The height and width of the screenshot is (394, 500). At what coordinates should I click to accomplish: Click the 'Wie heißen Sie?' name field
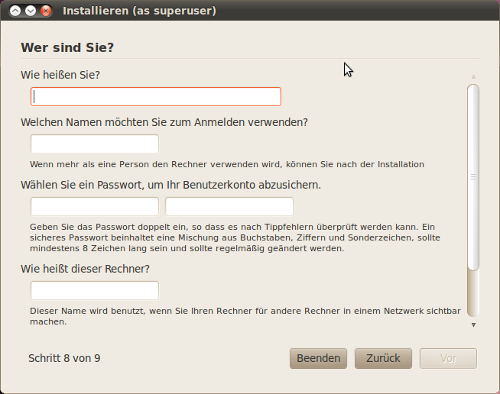pos(156,97)
